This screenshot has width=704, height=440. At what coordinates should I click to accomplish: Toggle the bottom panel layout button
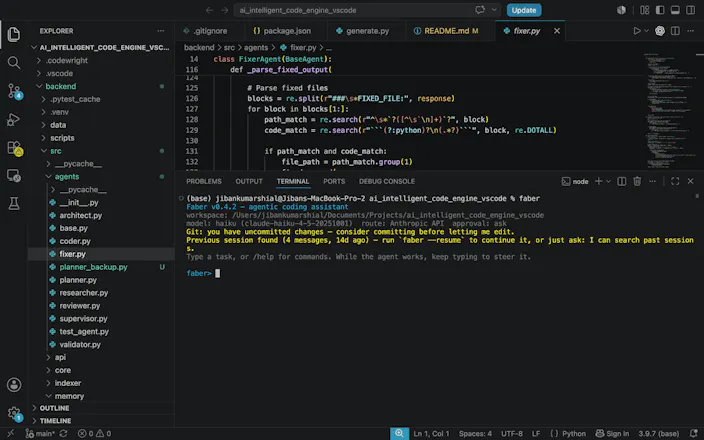tap(675, 10)
